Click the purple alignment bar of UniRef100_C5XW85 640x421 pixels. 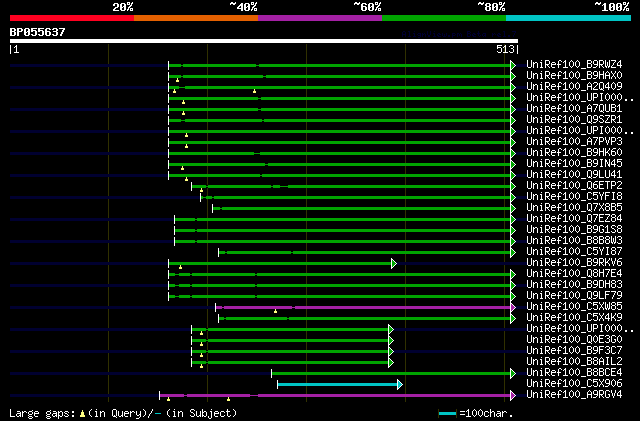363,307
